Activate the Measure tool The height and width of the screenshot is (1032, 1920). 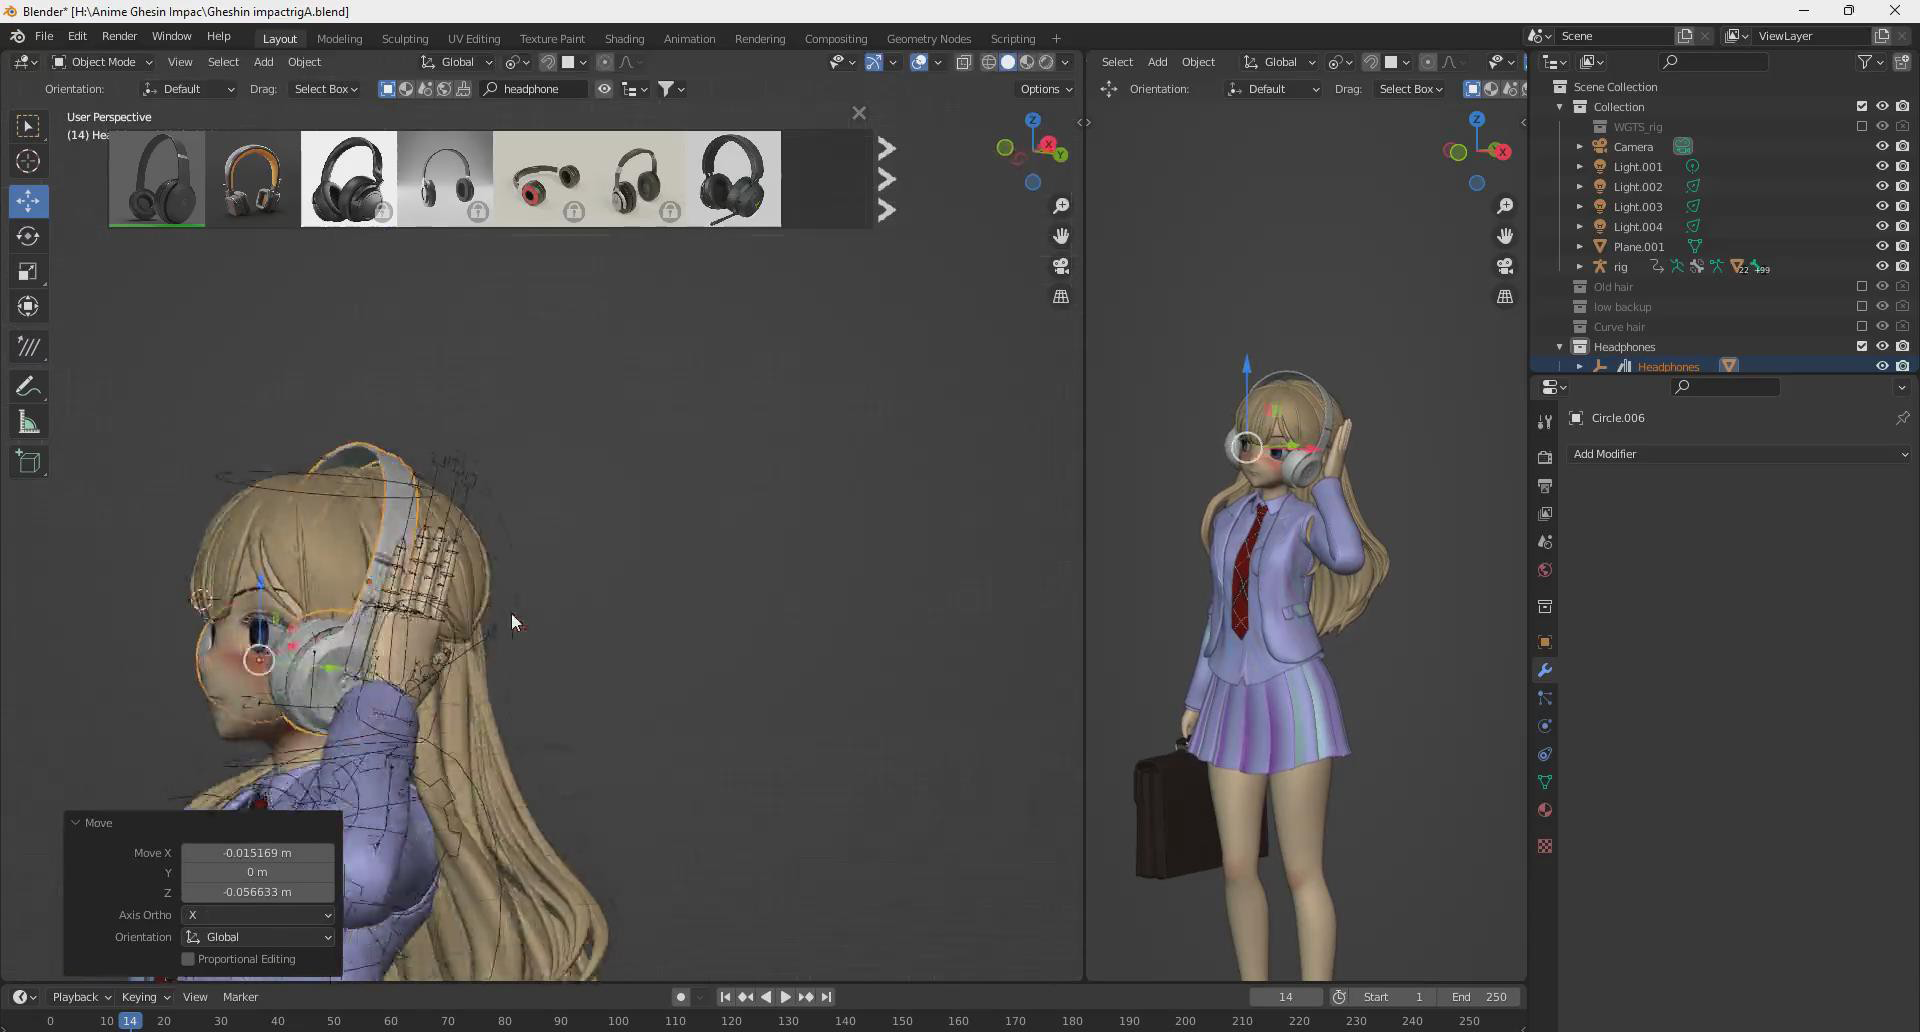28,423
